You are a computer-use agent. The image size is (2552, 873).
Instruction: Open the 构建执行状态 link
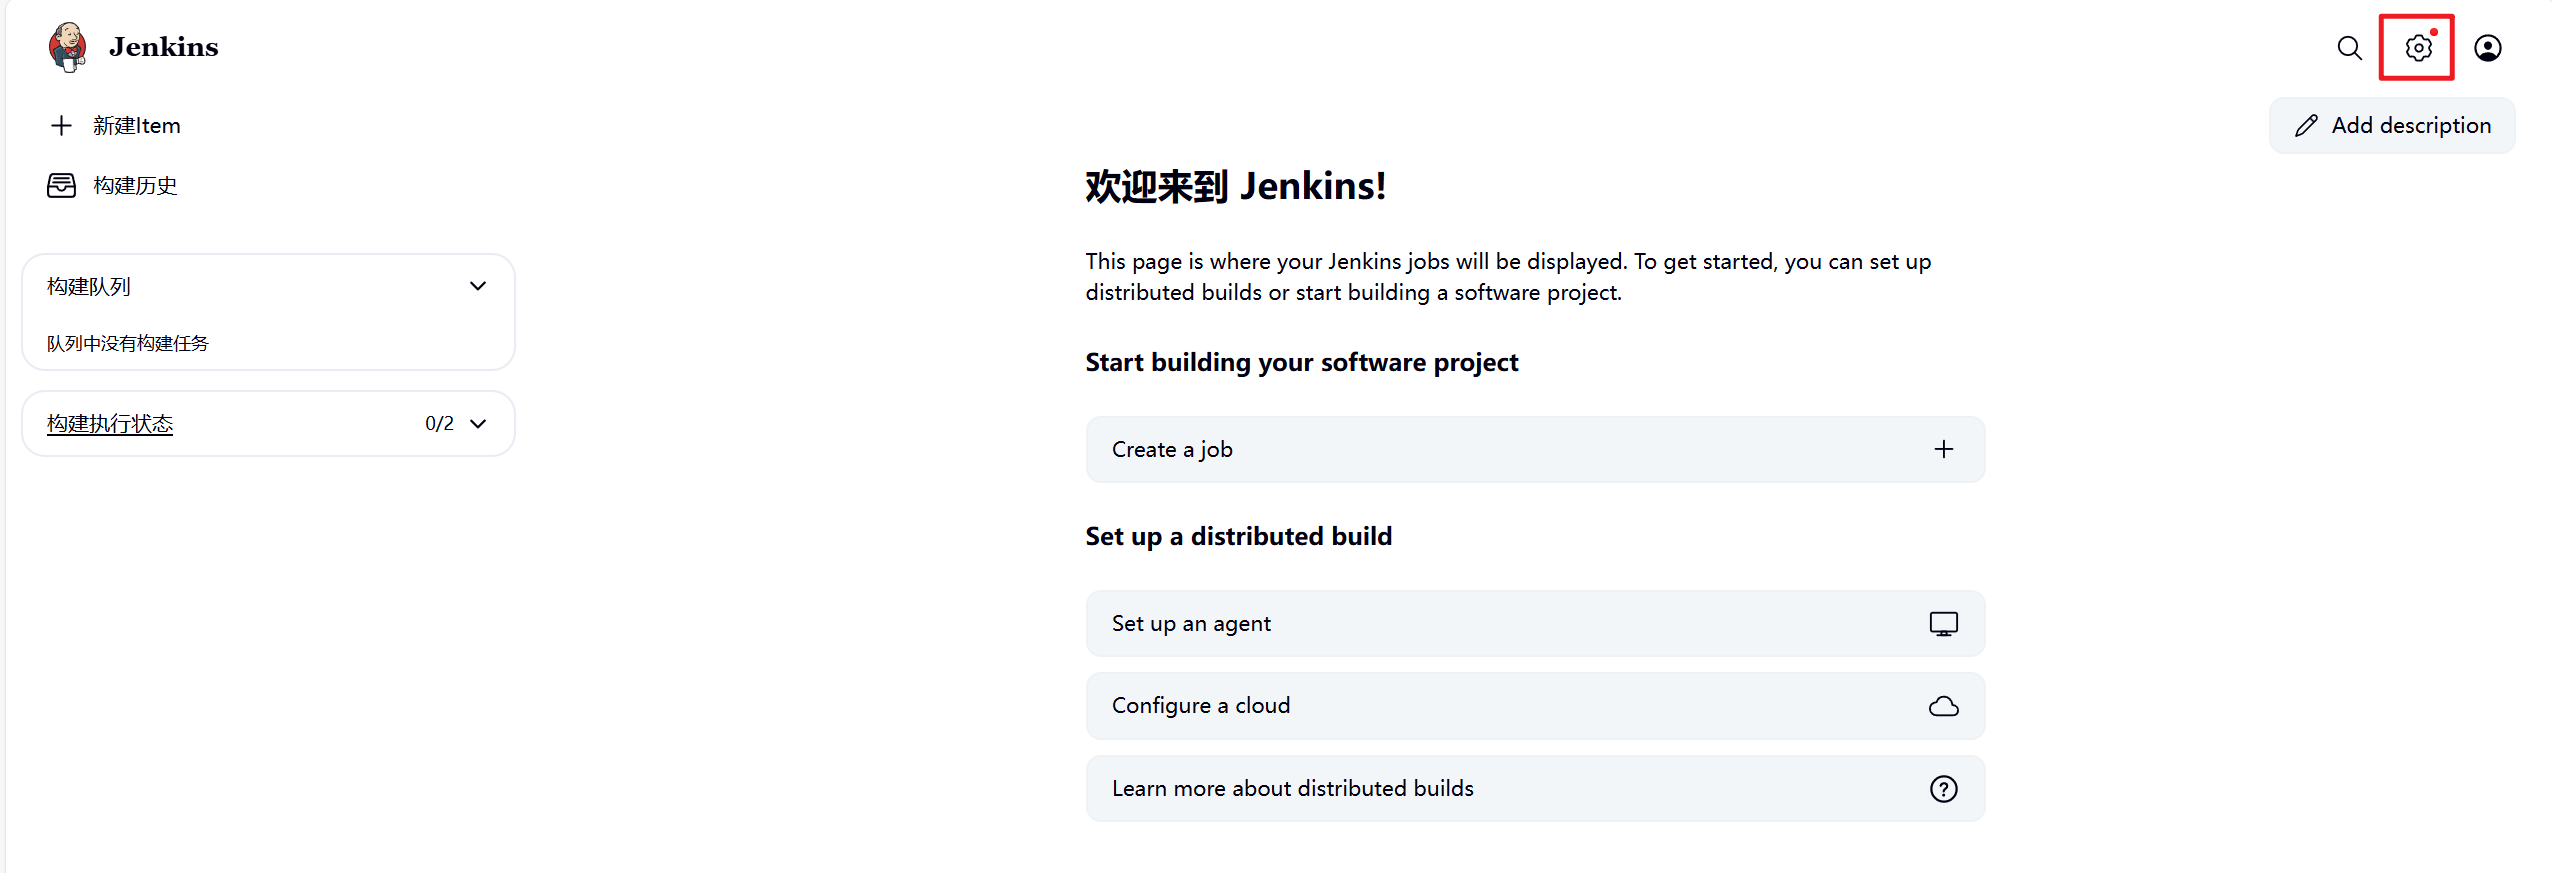(x=110, y=424)
